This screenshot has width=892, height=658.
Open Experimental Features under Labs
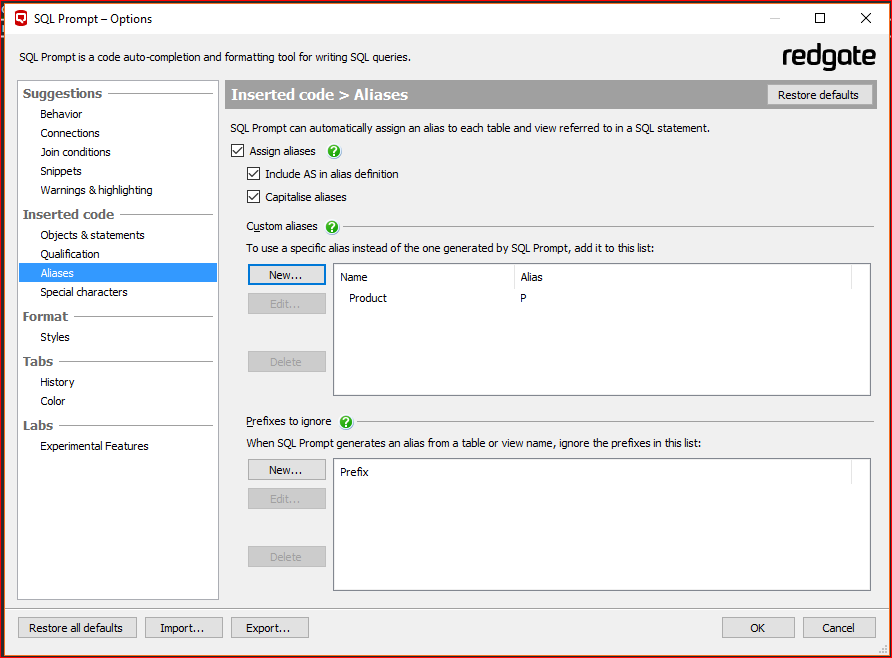click(94, 446)
